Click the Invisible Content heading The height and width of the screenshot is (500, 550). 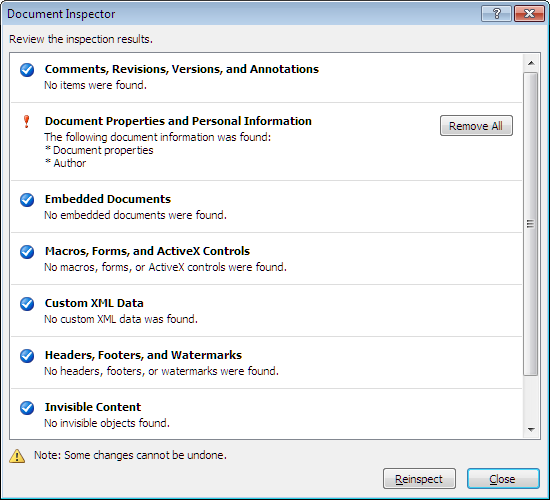93,407
